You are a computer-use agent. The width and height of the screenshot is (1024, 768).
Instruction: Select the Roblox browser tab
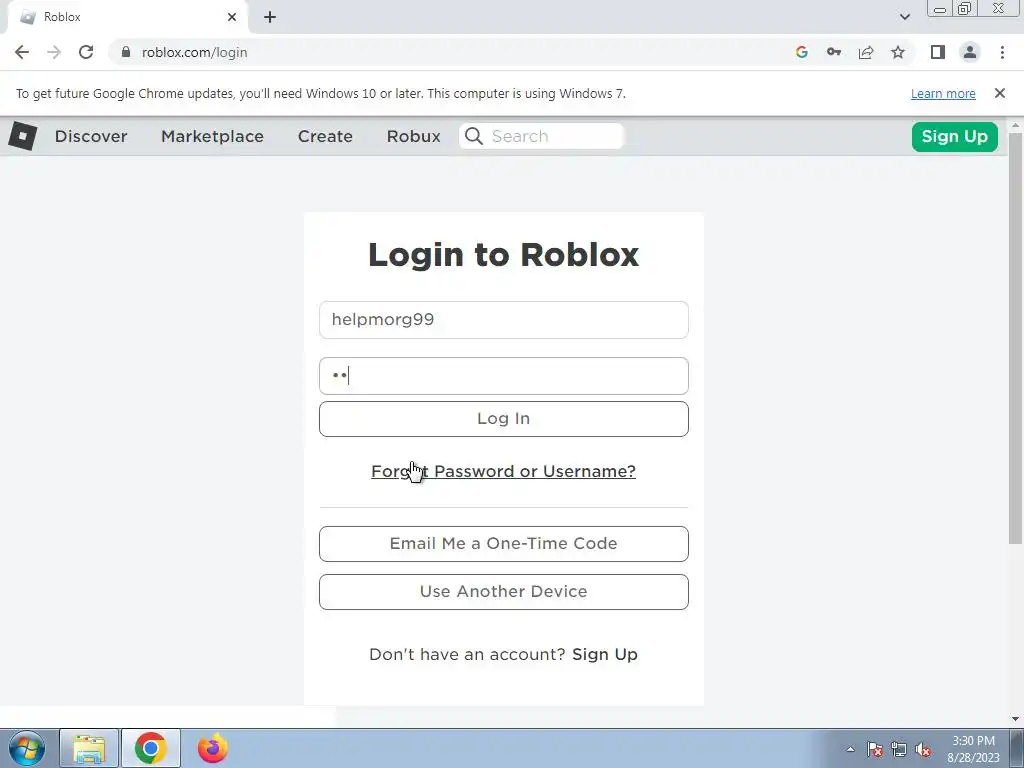[128, 17]
